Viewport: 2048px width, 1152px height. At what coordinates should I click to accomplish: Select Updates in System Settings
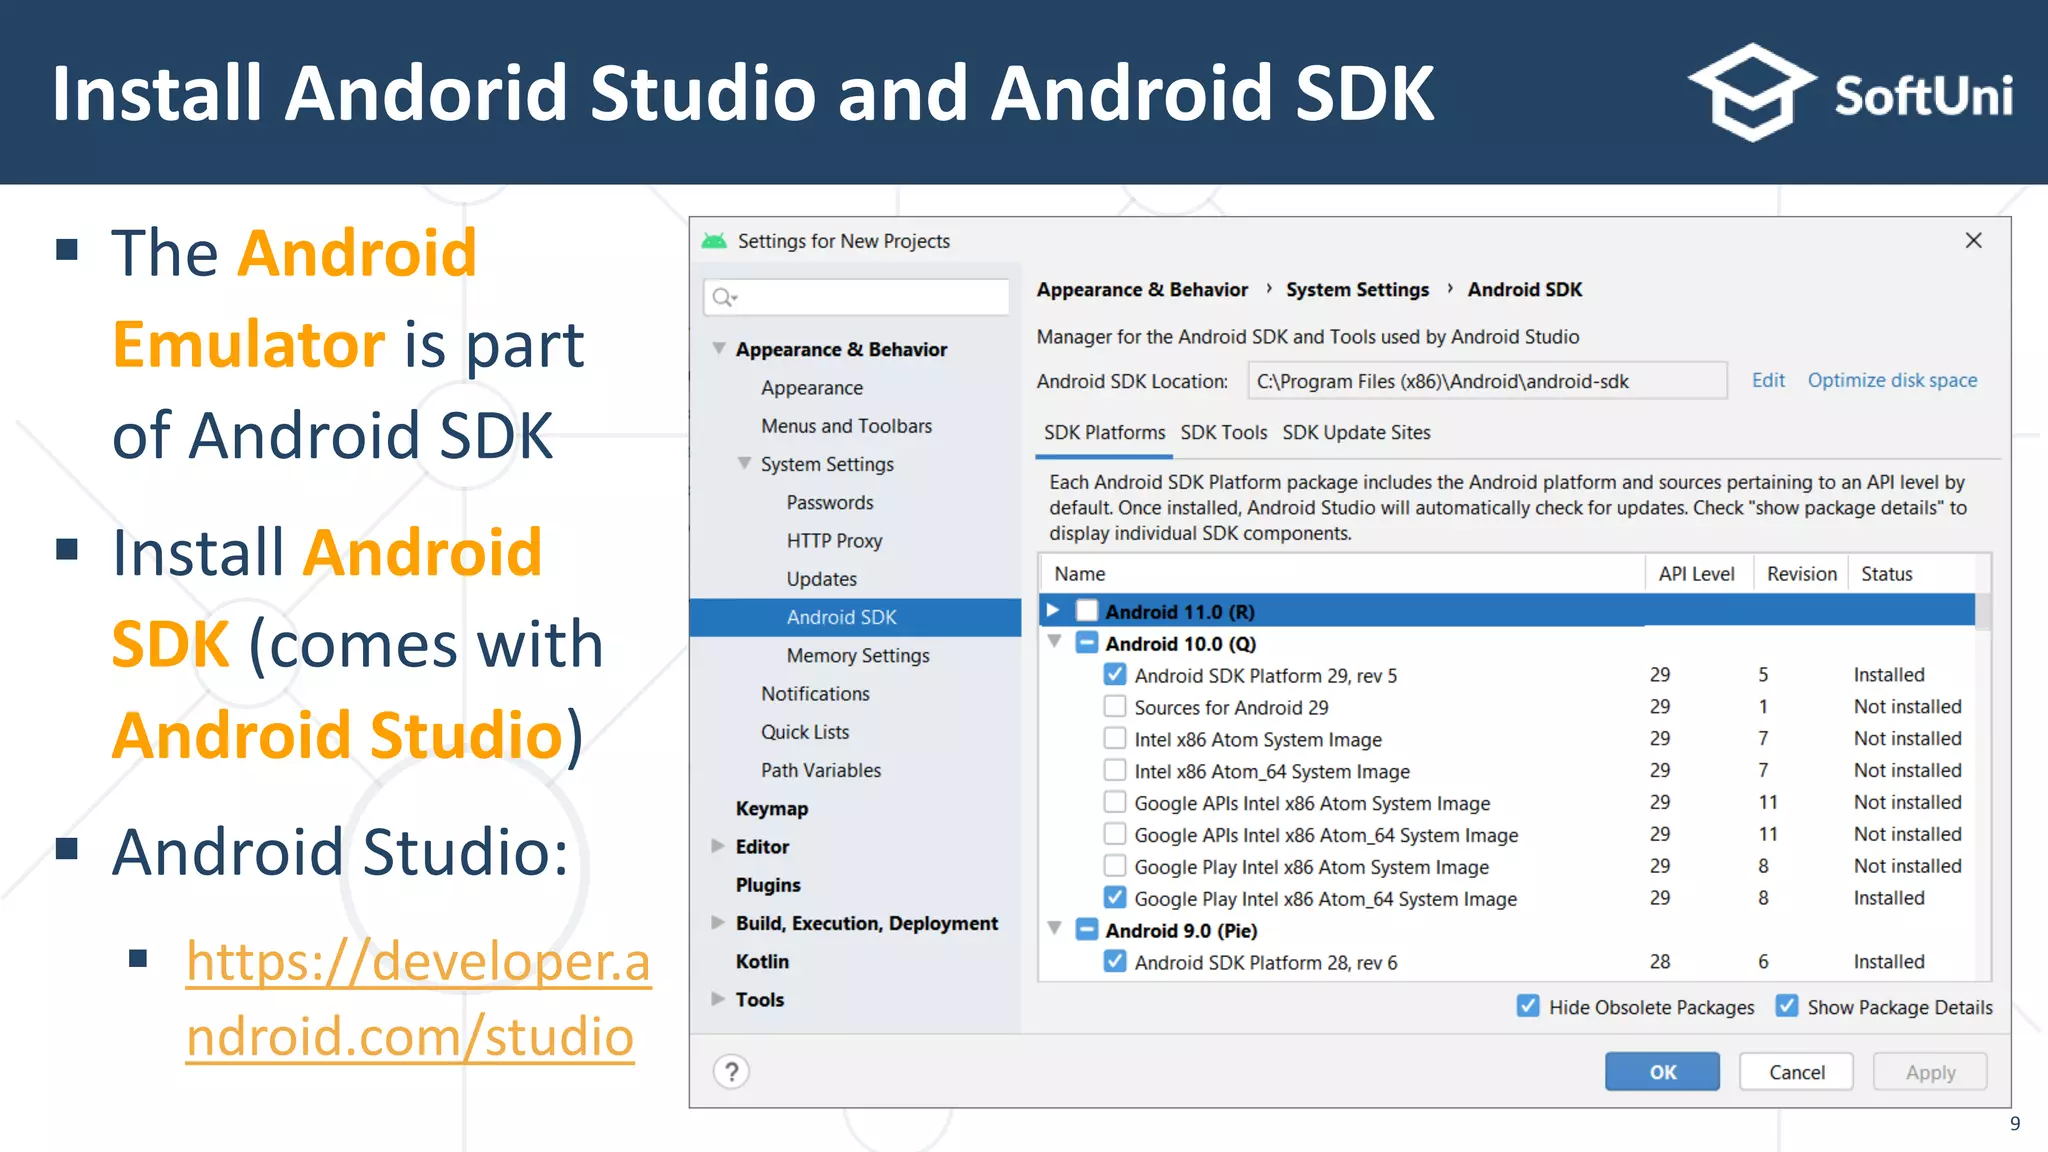[821, 579]
